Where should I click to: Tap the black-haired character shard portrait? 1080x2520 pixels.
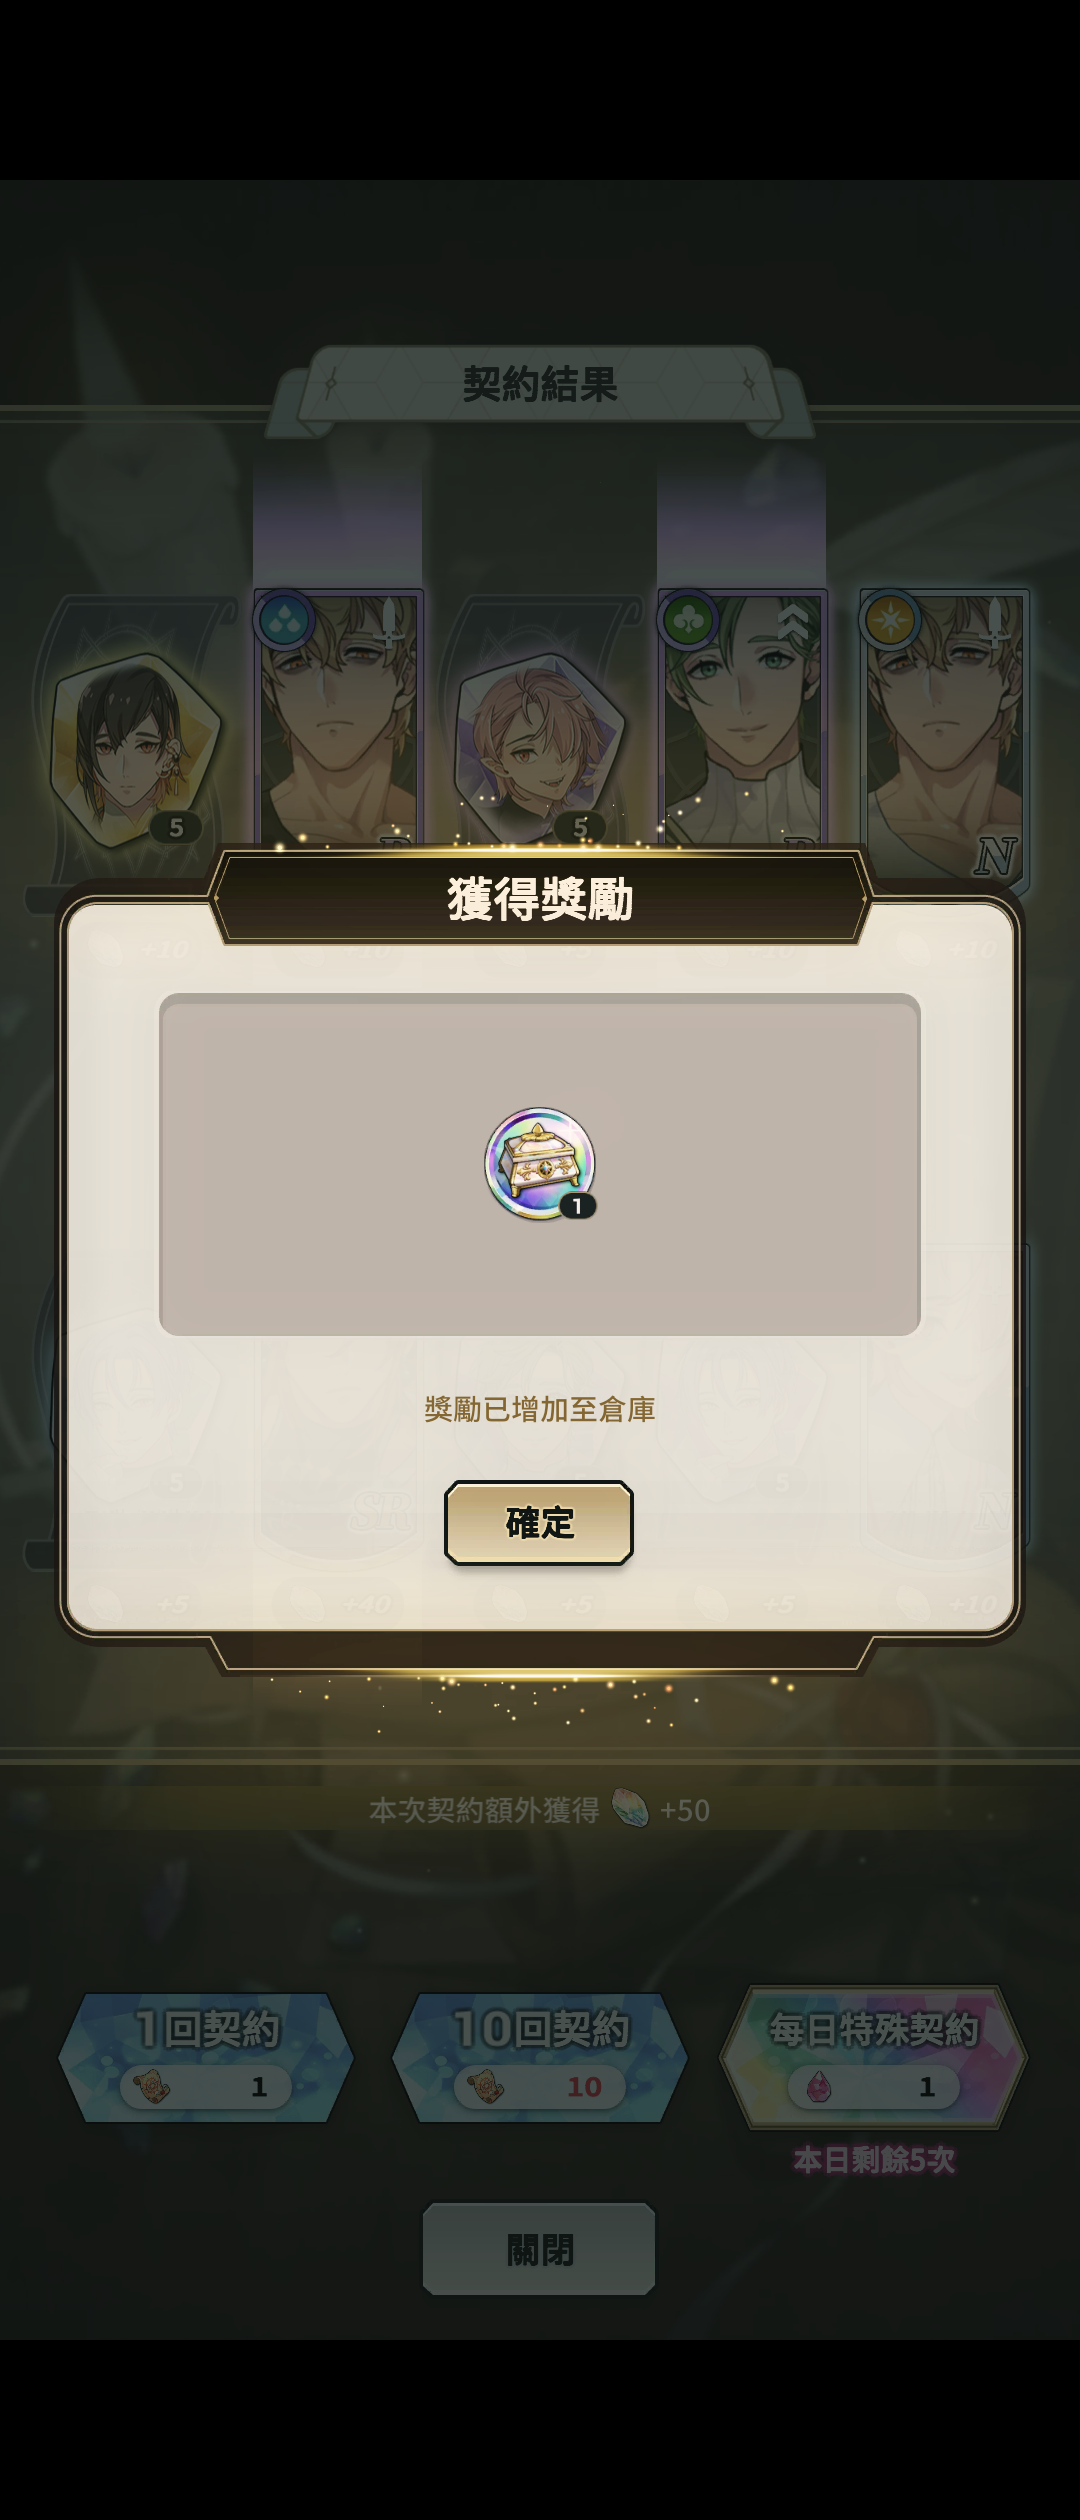(x=134, y=752)
